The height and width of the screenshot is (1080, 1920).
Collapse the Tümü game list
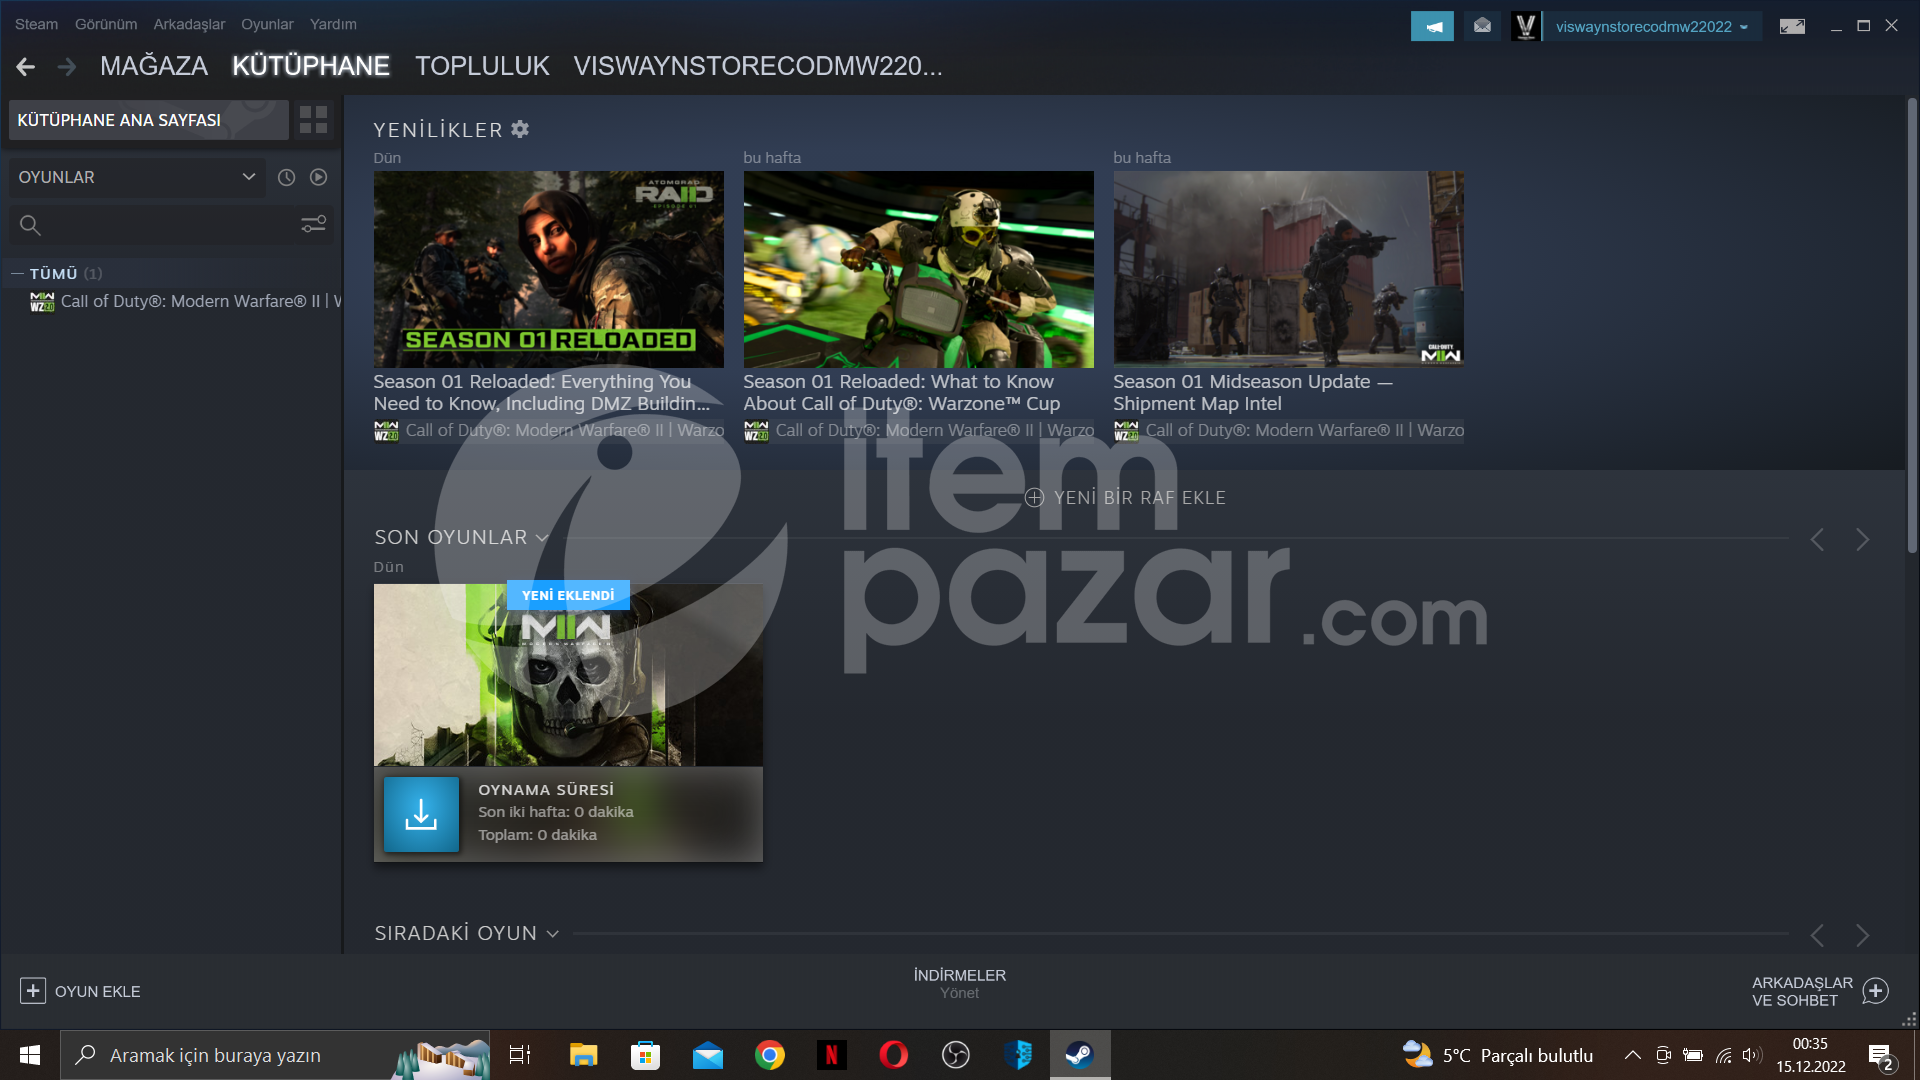point(17,273)
